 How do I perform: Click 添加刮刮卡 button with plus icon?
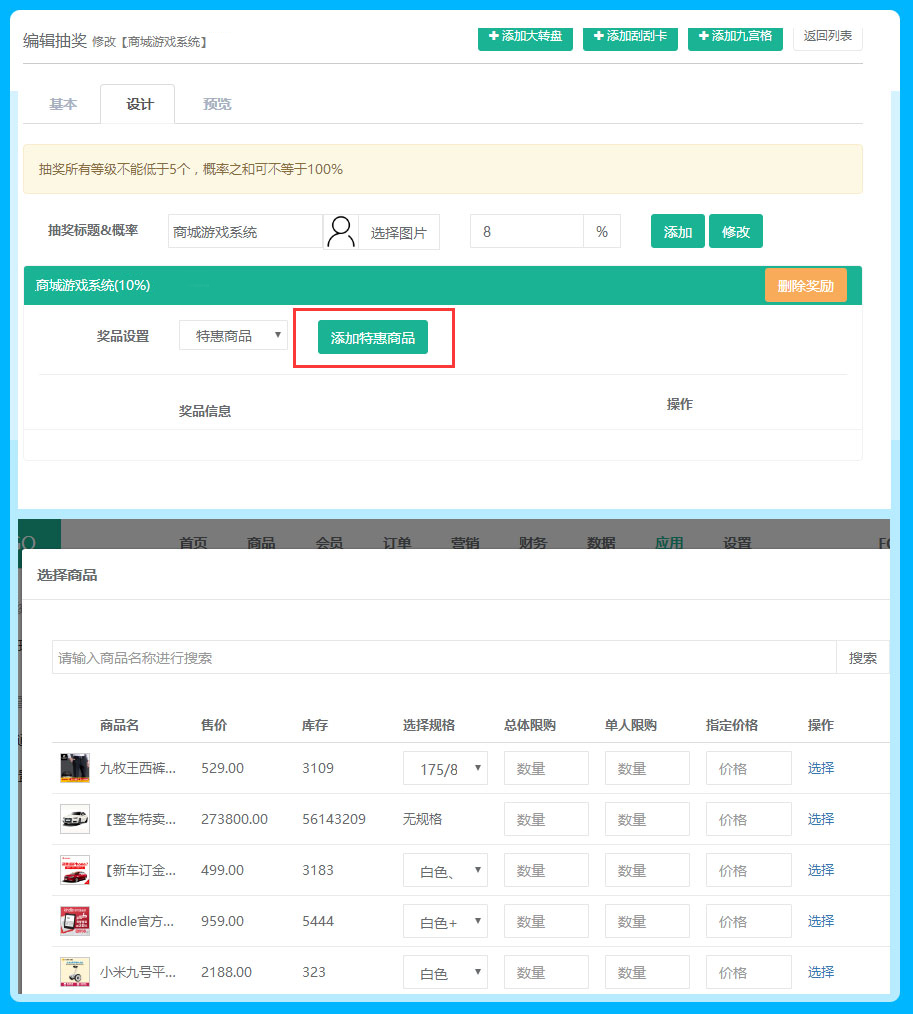(x=630, y=36)
